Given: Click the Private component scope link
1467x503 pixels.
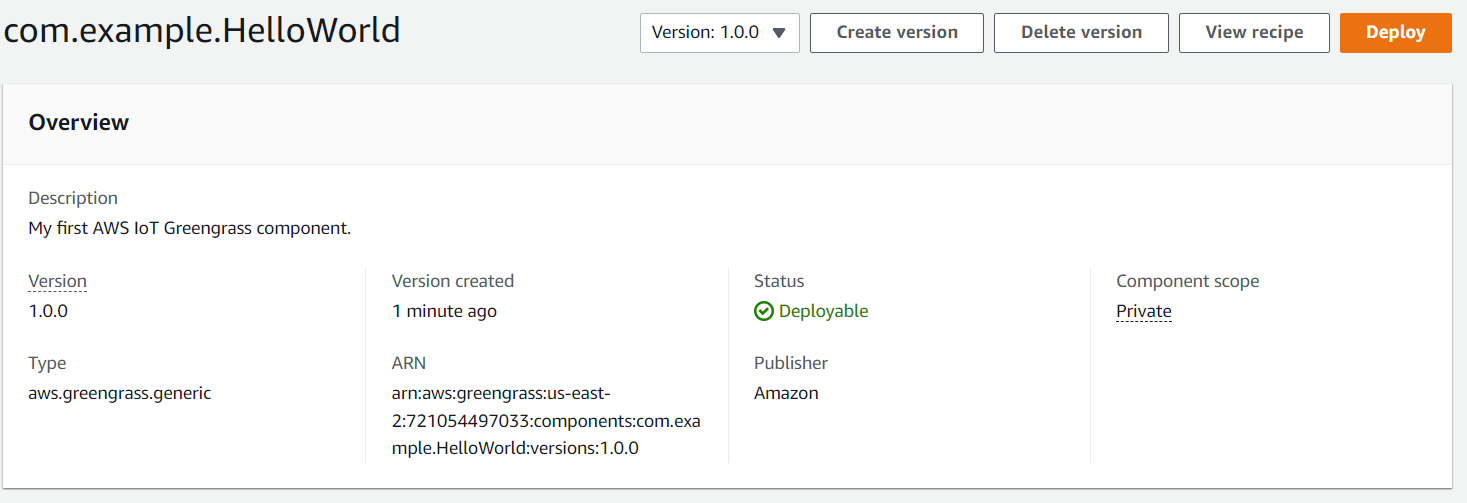Looking at the screenshot, I should pyautogui.click(x=1144, y=311).
